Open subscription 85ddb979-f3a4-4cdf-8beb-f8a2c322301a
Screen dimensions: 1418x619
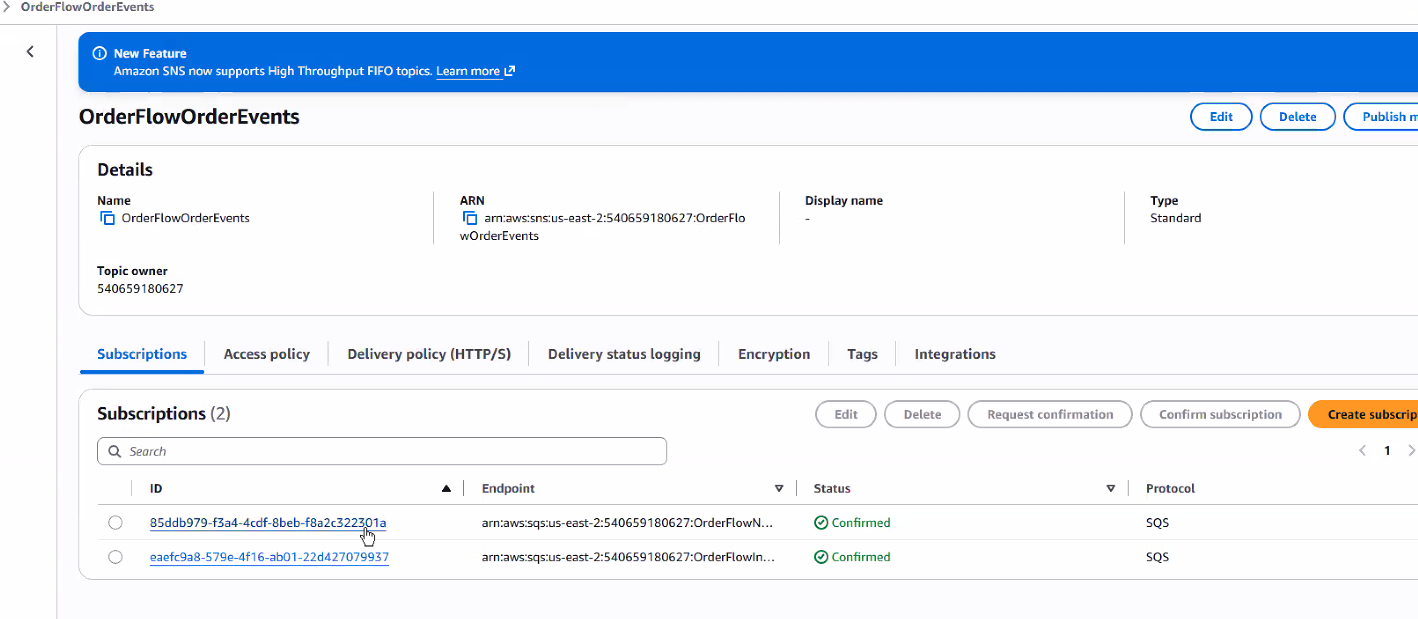click(268, 523)
